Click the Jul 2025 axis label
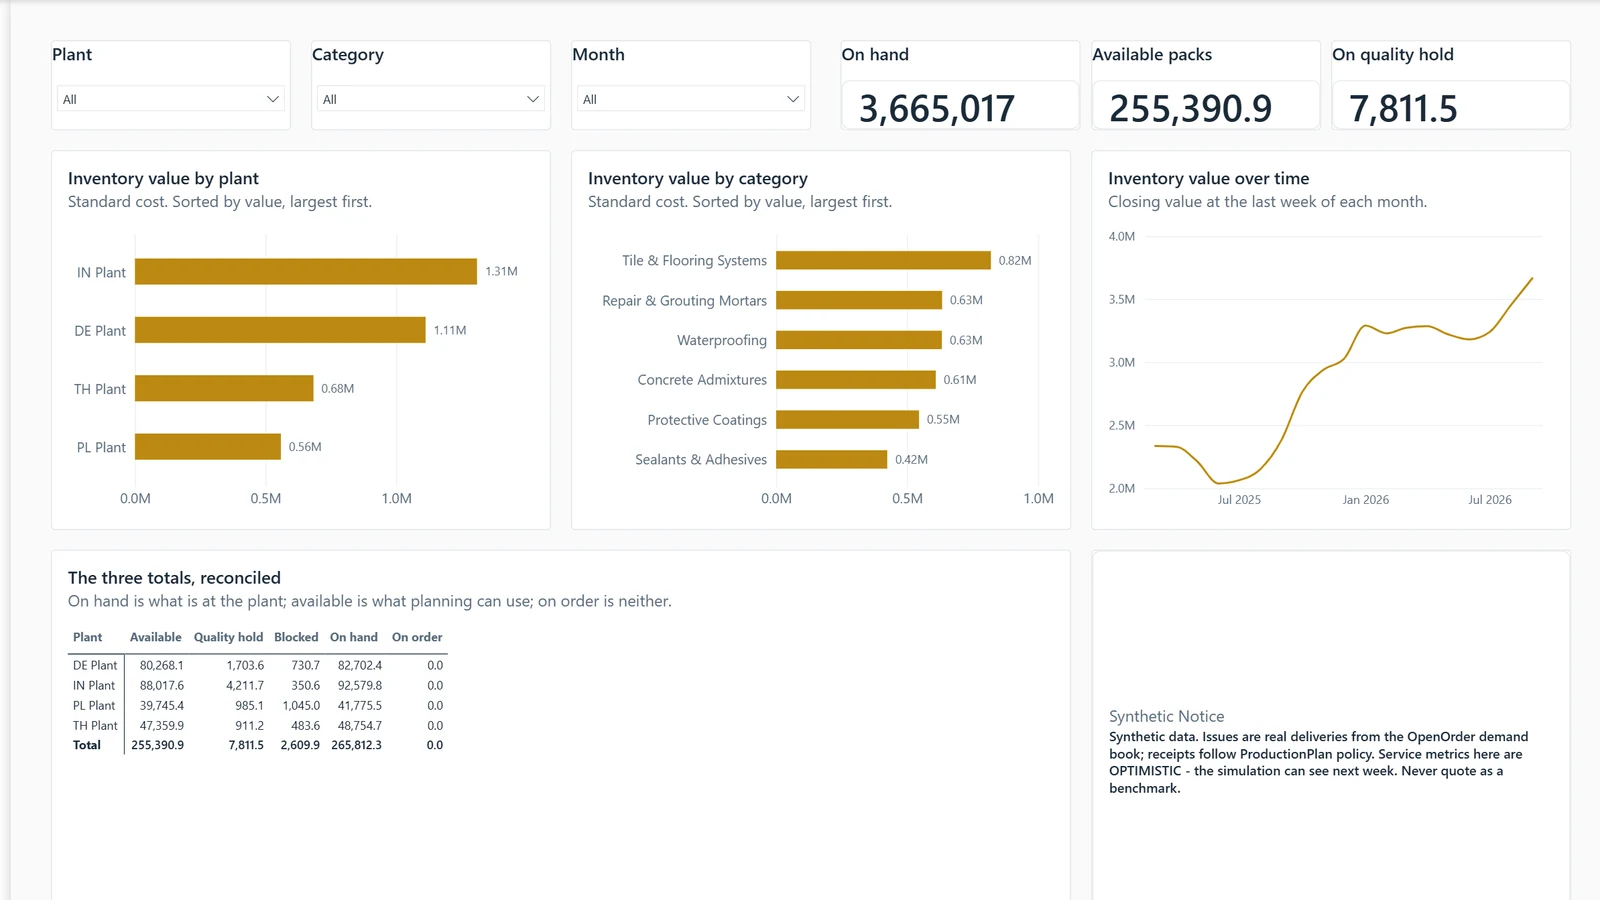 click(x=1239, y=499)
